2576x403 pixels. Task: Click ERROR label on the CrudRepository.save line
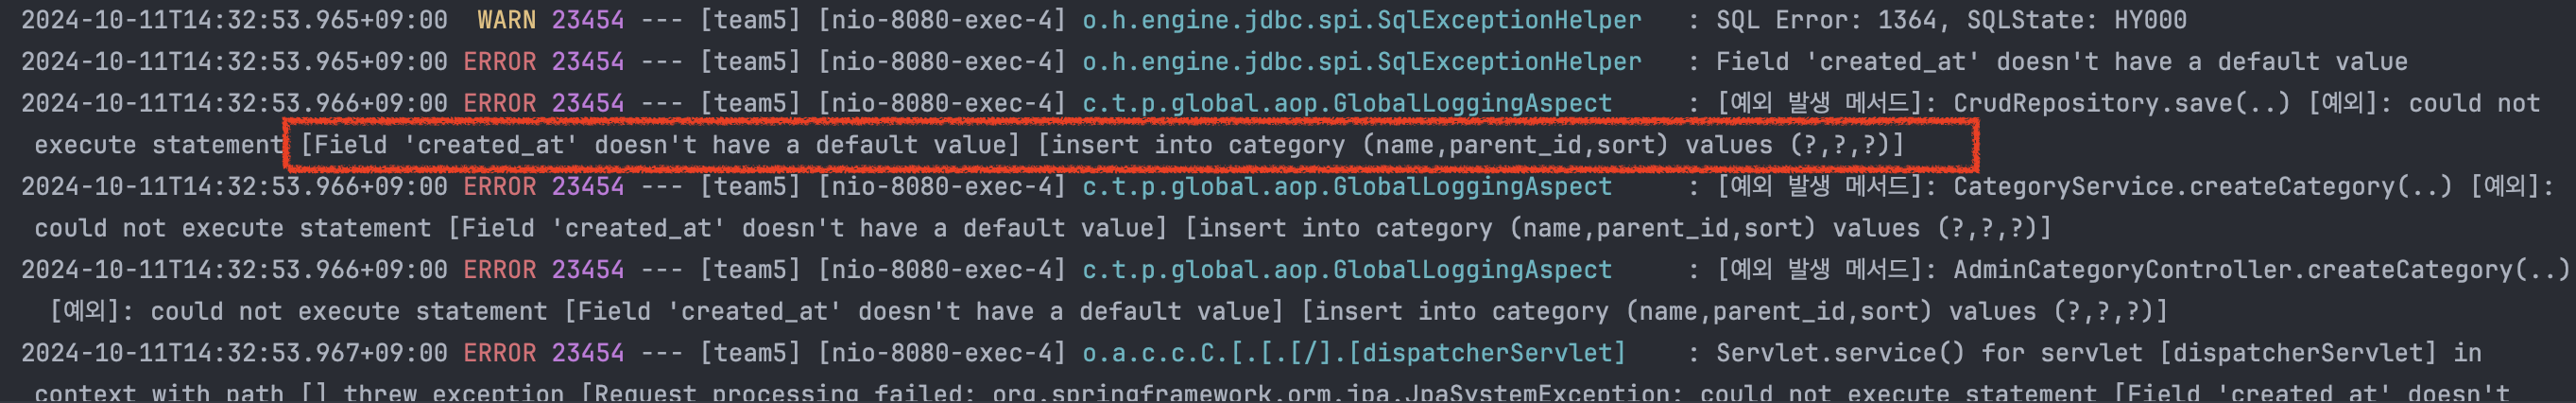[x=499, y=103]
